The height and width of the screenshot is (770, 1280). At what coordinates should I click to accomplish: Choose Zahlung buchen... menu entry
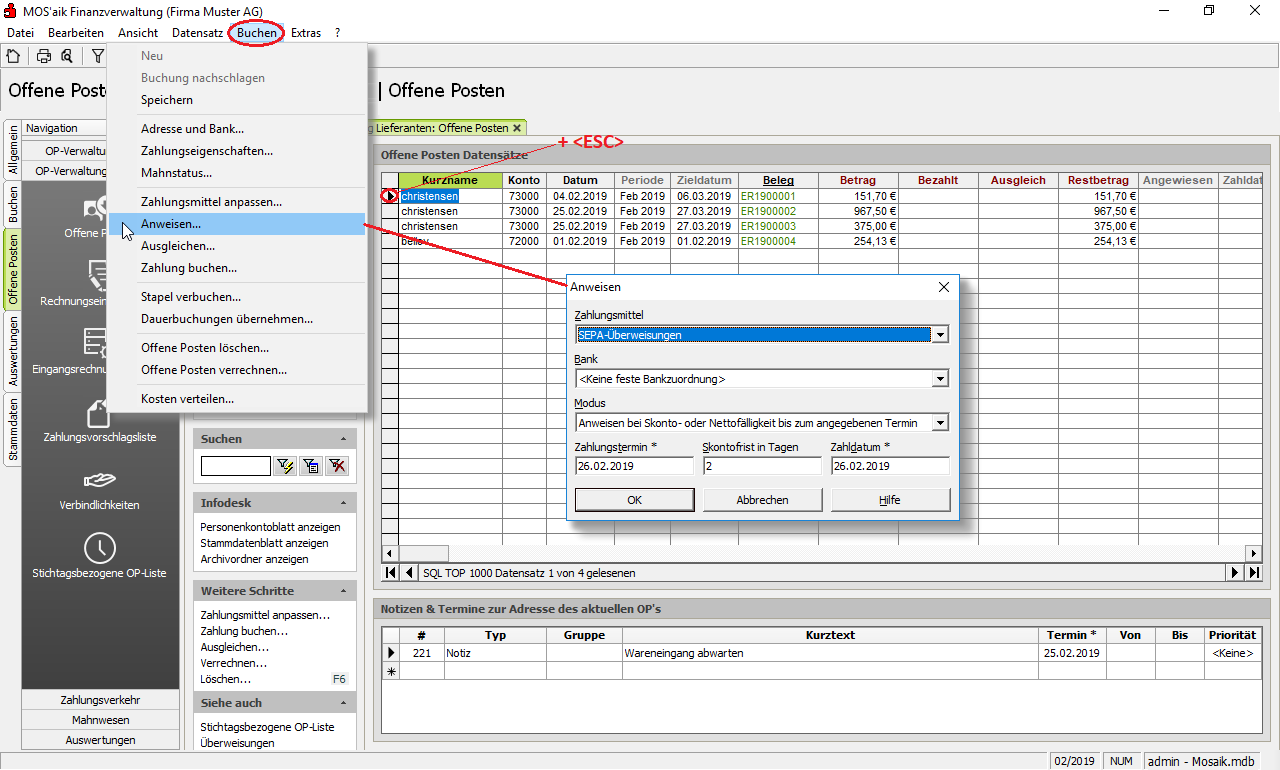[x=189, y=268]
